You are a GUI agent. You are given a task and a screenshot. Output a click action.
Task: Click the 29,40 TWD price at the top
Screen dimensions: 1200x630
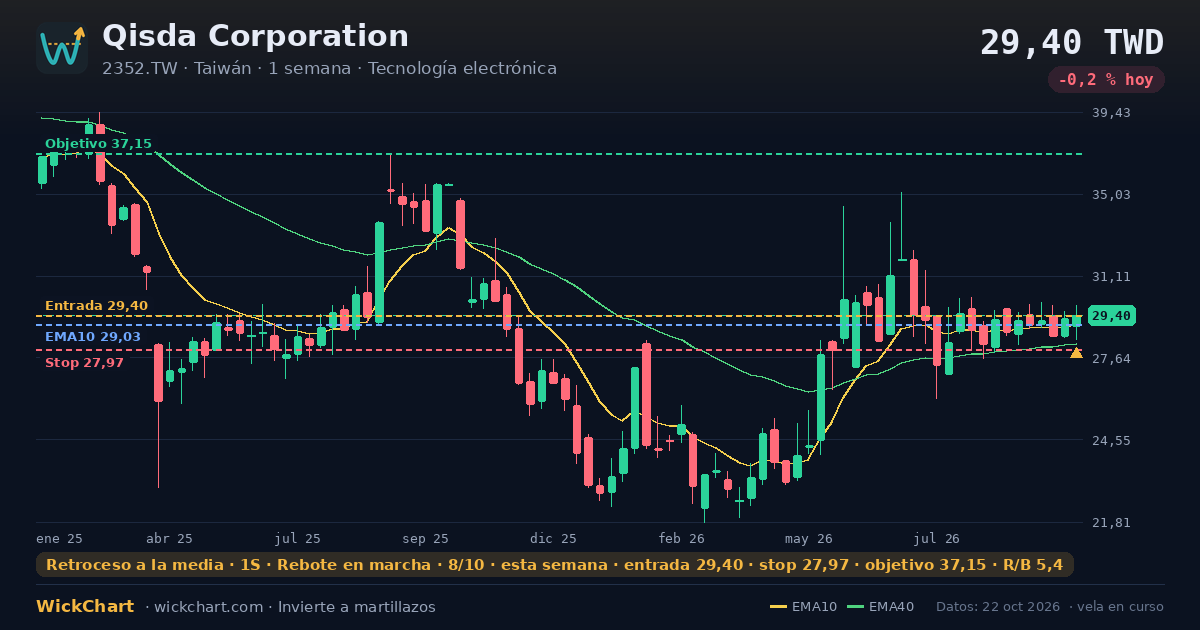click(x=1072, y=43)
